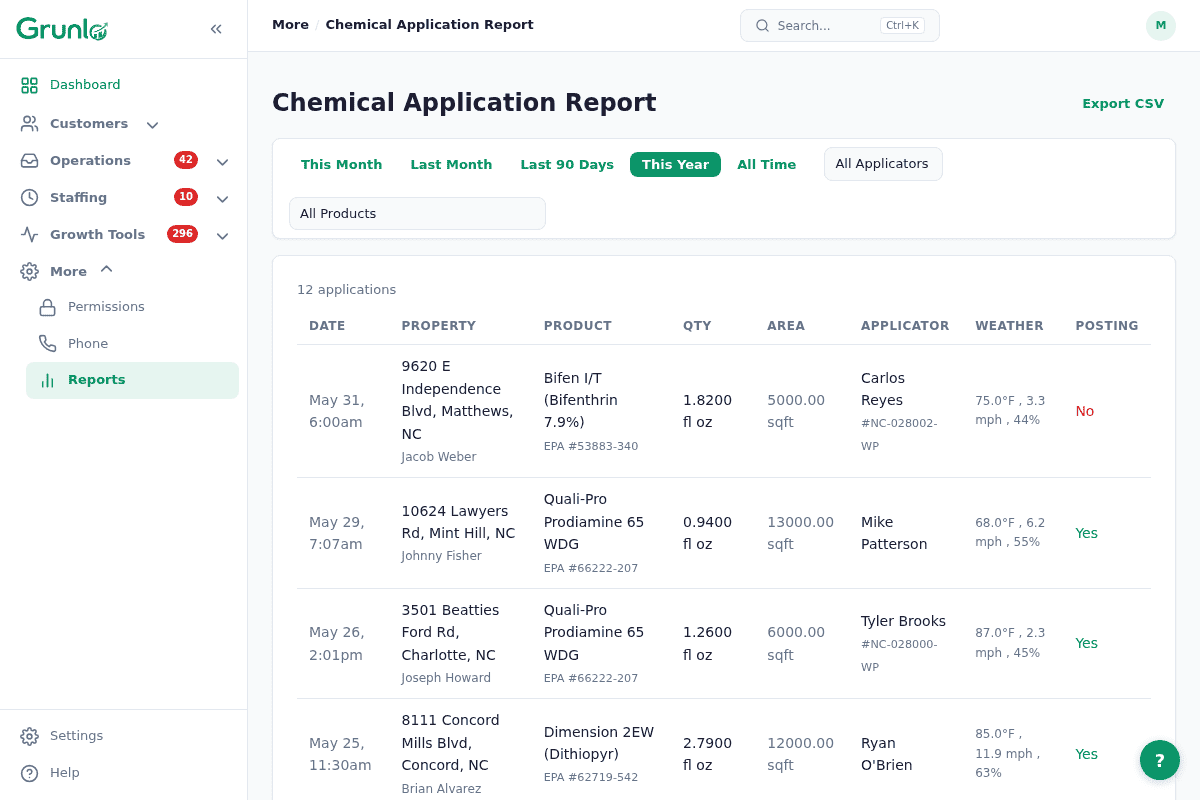This screenshot has width=1200, height=800.
Task: Select the Last 90 Days filter
Action: (567, 165)
